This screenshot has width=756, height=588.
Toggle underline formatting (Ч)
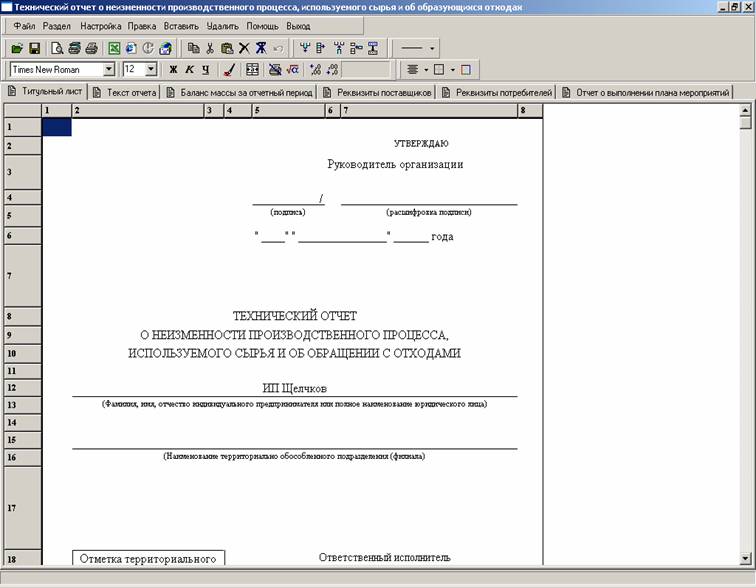pyautogui.click(x=205, y=70)
